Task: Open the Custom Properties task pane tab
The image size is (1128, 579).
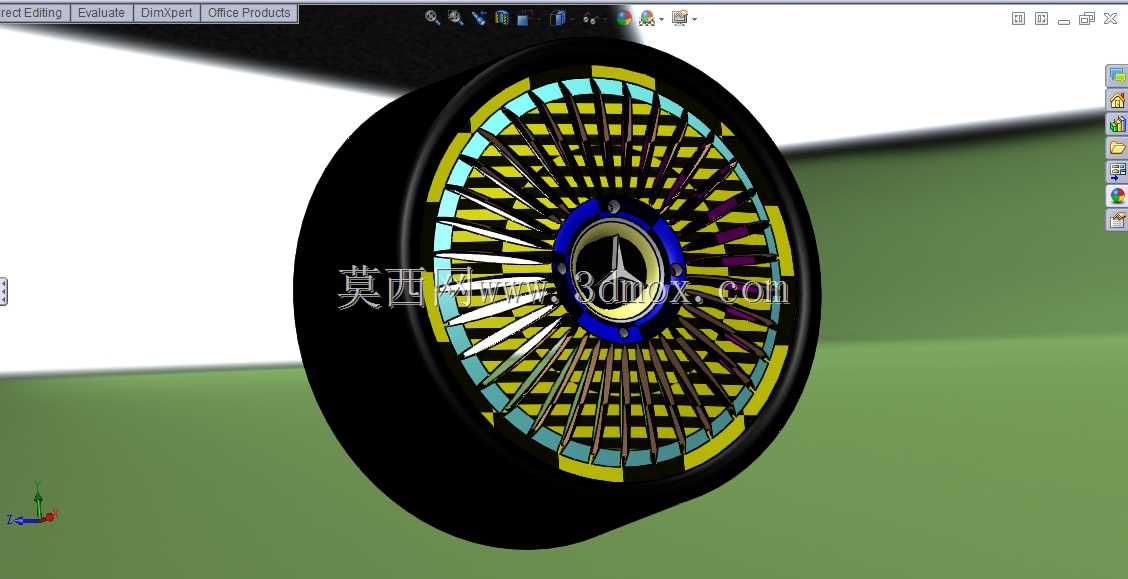Action: (x=1116, y=219)
